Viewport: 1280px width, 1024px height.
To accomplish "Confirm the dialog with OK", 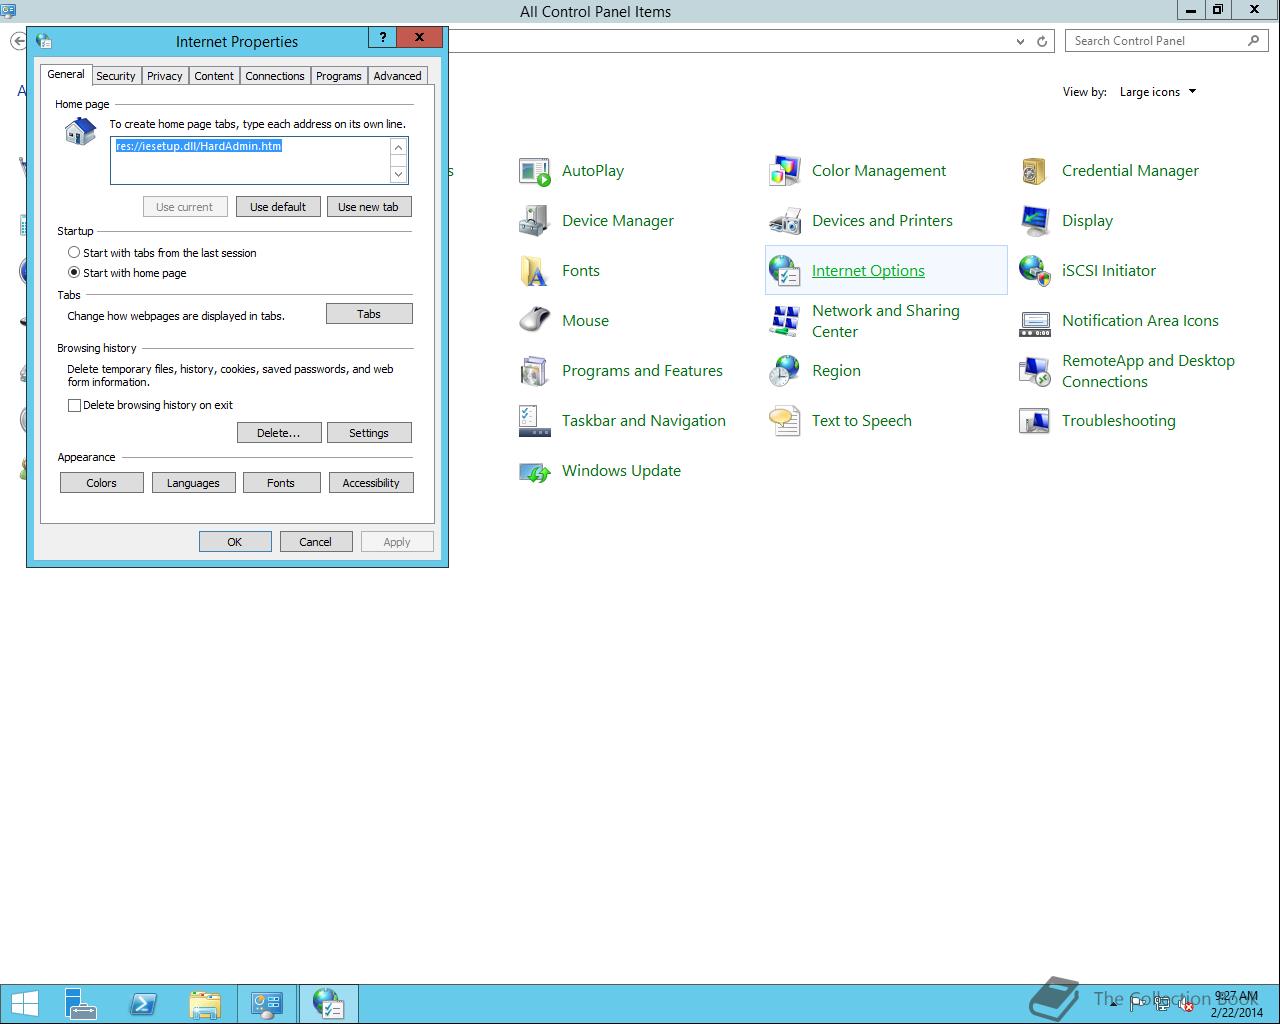I will tap(235, 542).
